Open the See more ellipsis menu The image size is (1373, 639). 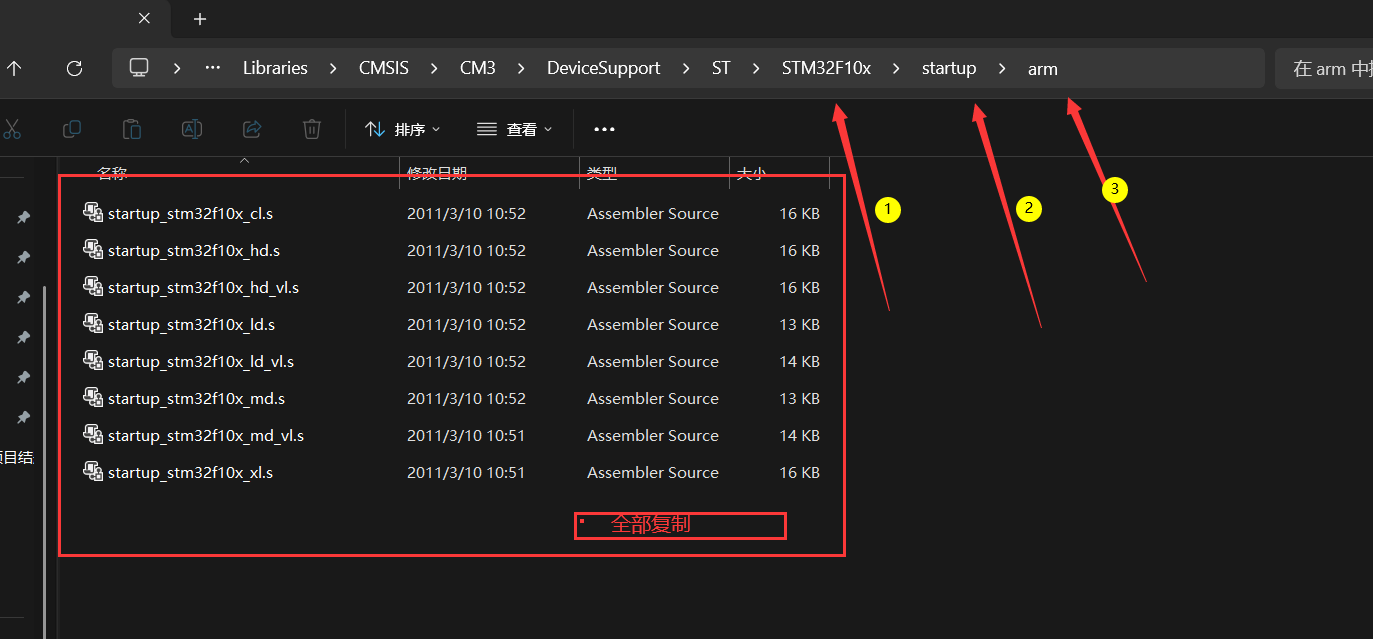[604, 129]
